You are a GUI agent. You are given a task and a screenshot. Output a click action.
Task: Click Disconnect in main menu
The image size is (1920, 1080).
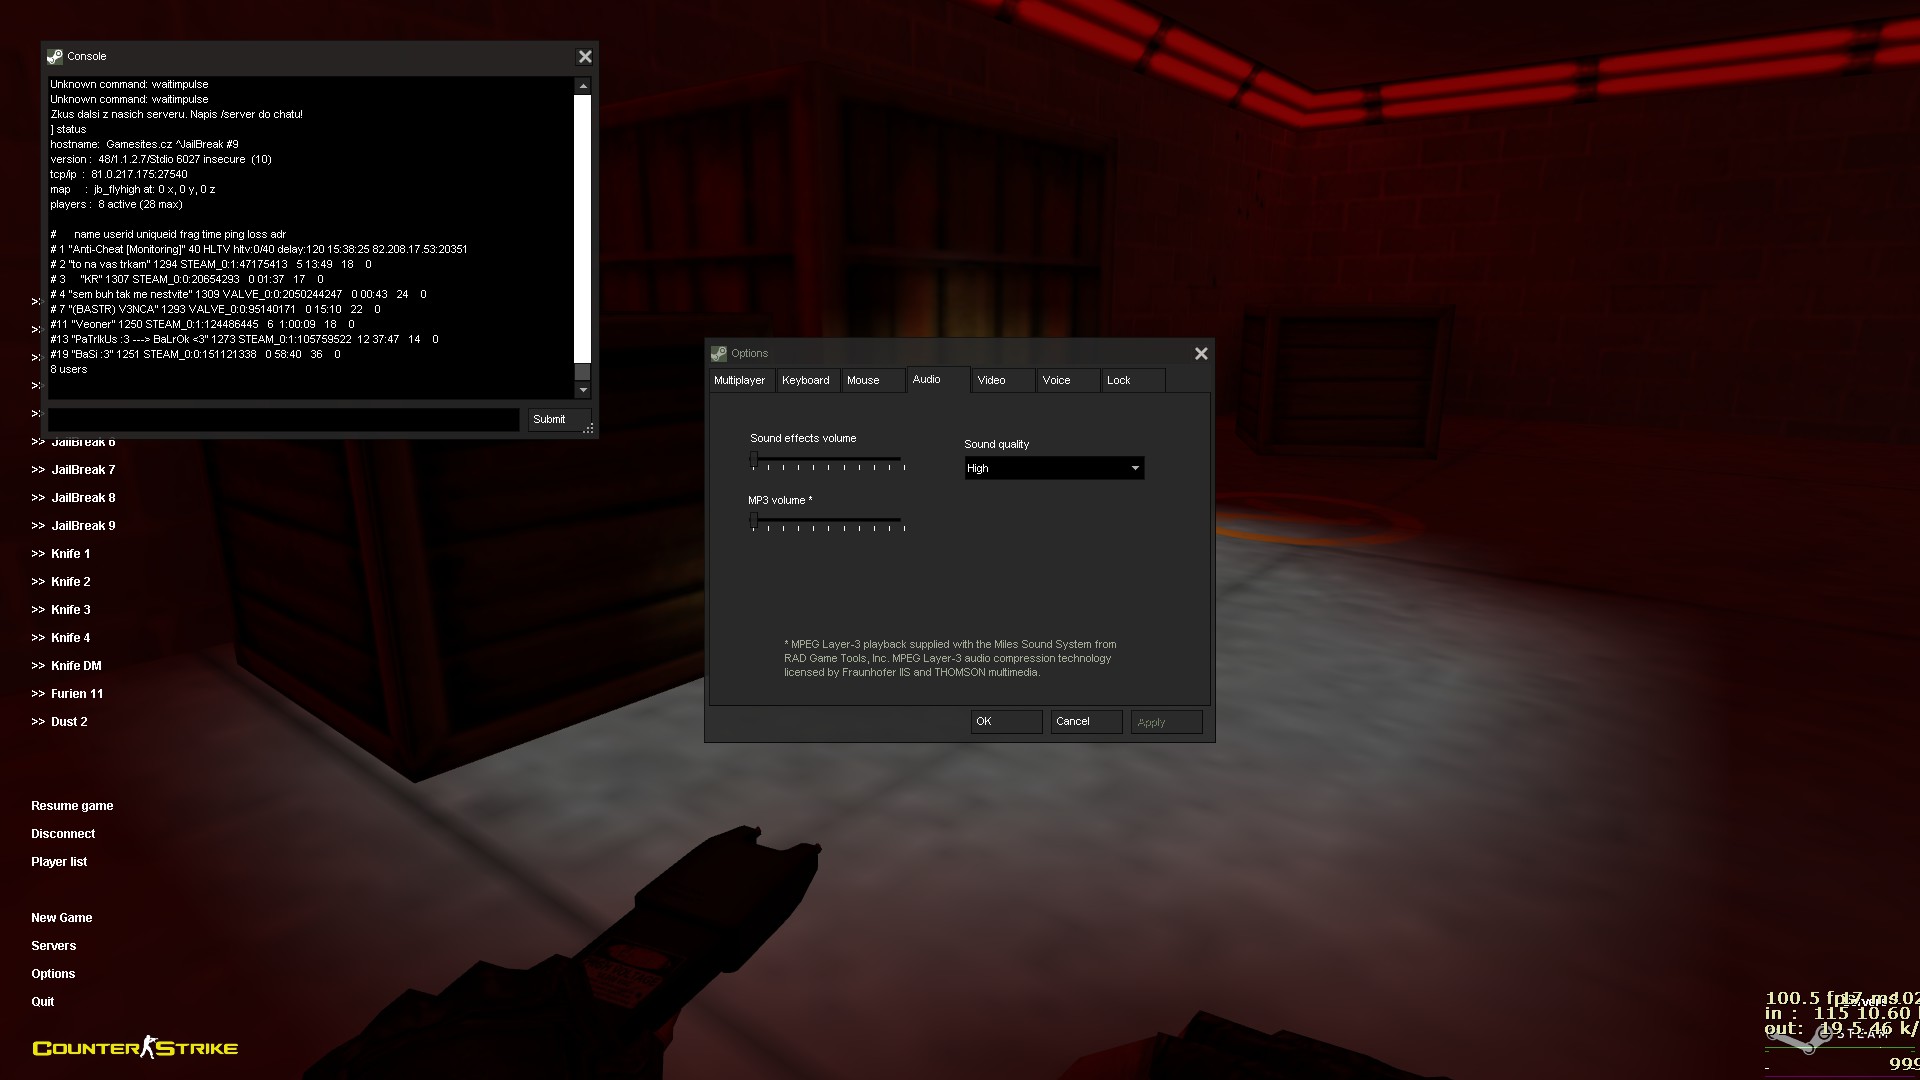click(x=63, y=834)
